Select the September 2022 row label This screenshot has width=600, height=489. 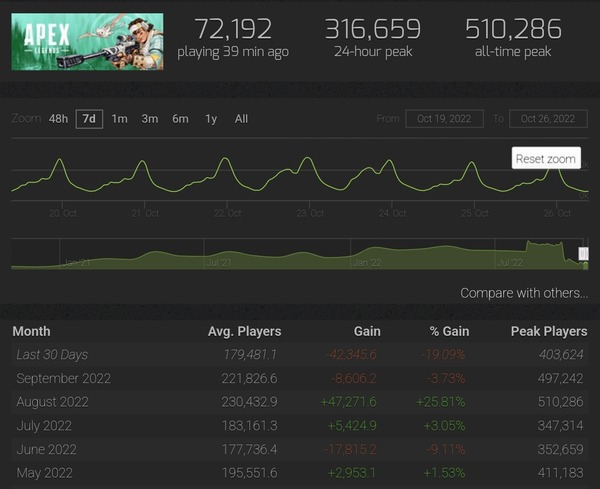(64, 378)
